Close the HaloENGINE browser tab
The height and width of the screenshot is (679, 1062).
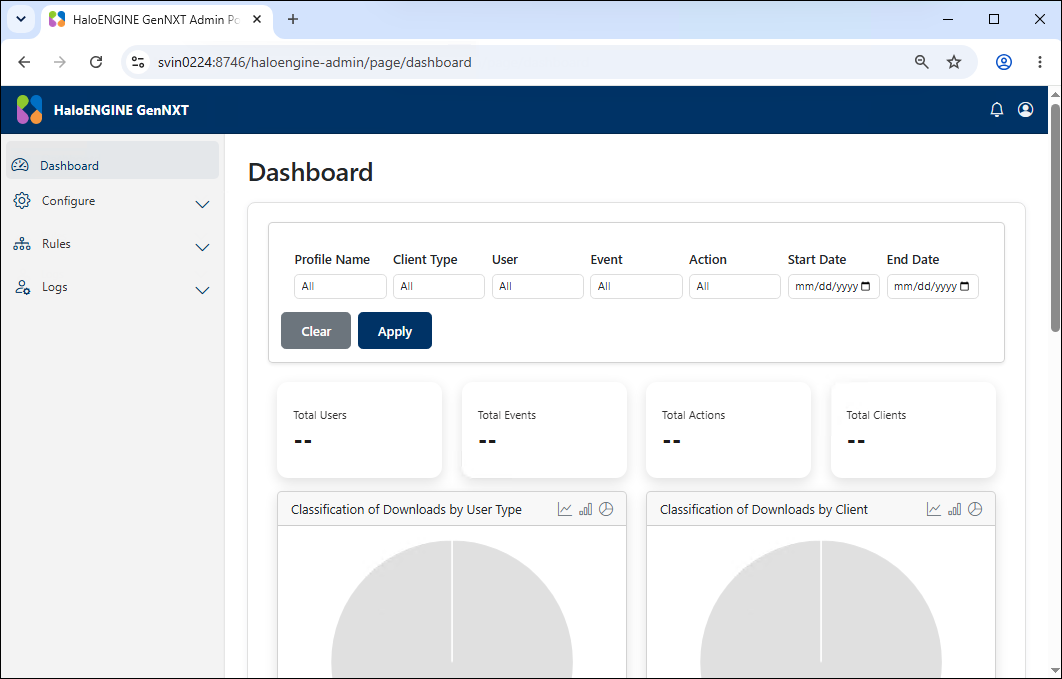[257, 20]
